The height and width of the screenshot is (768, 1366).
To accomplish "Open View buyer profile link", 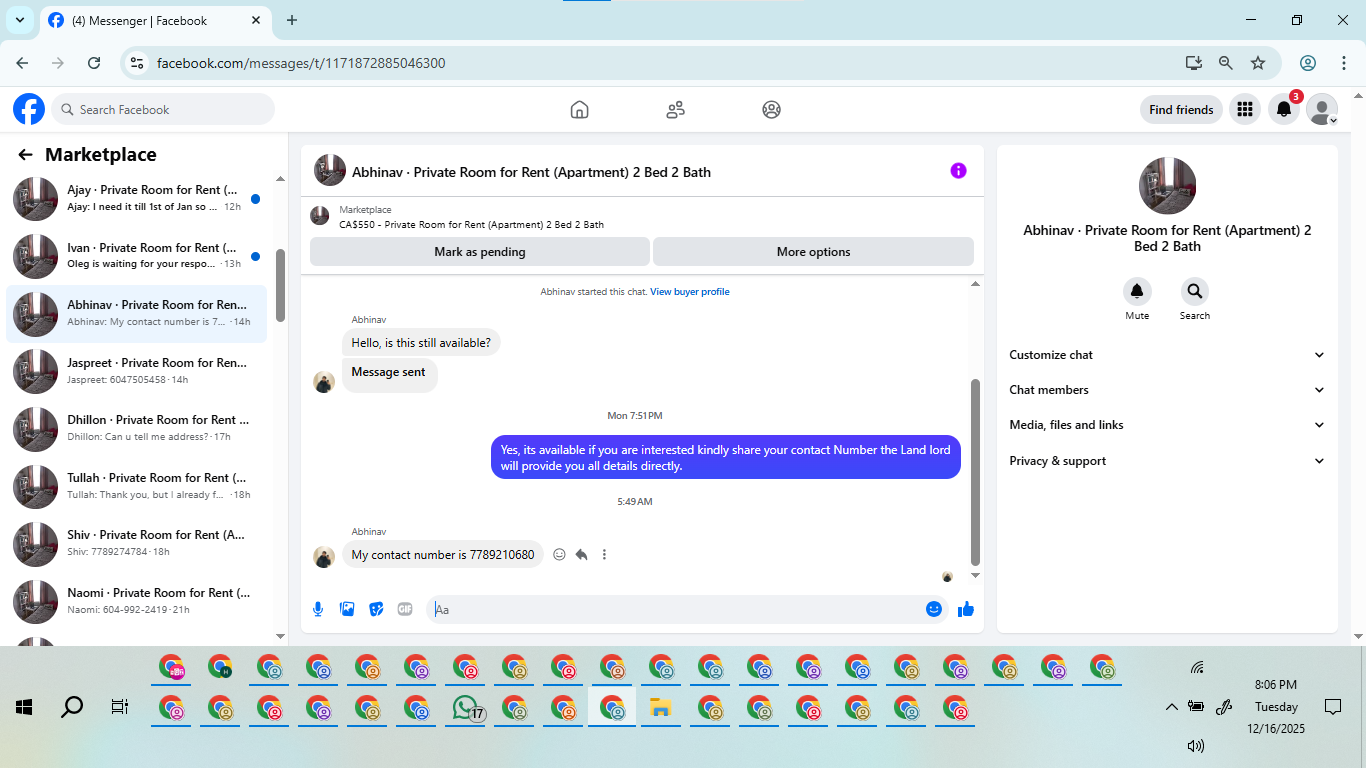I will click(x=690, y=292).
